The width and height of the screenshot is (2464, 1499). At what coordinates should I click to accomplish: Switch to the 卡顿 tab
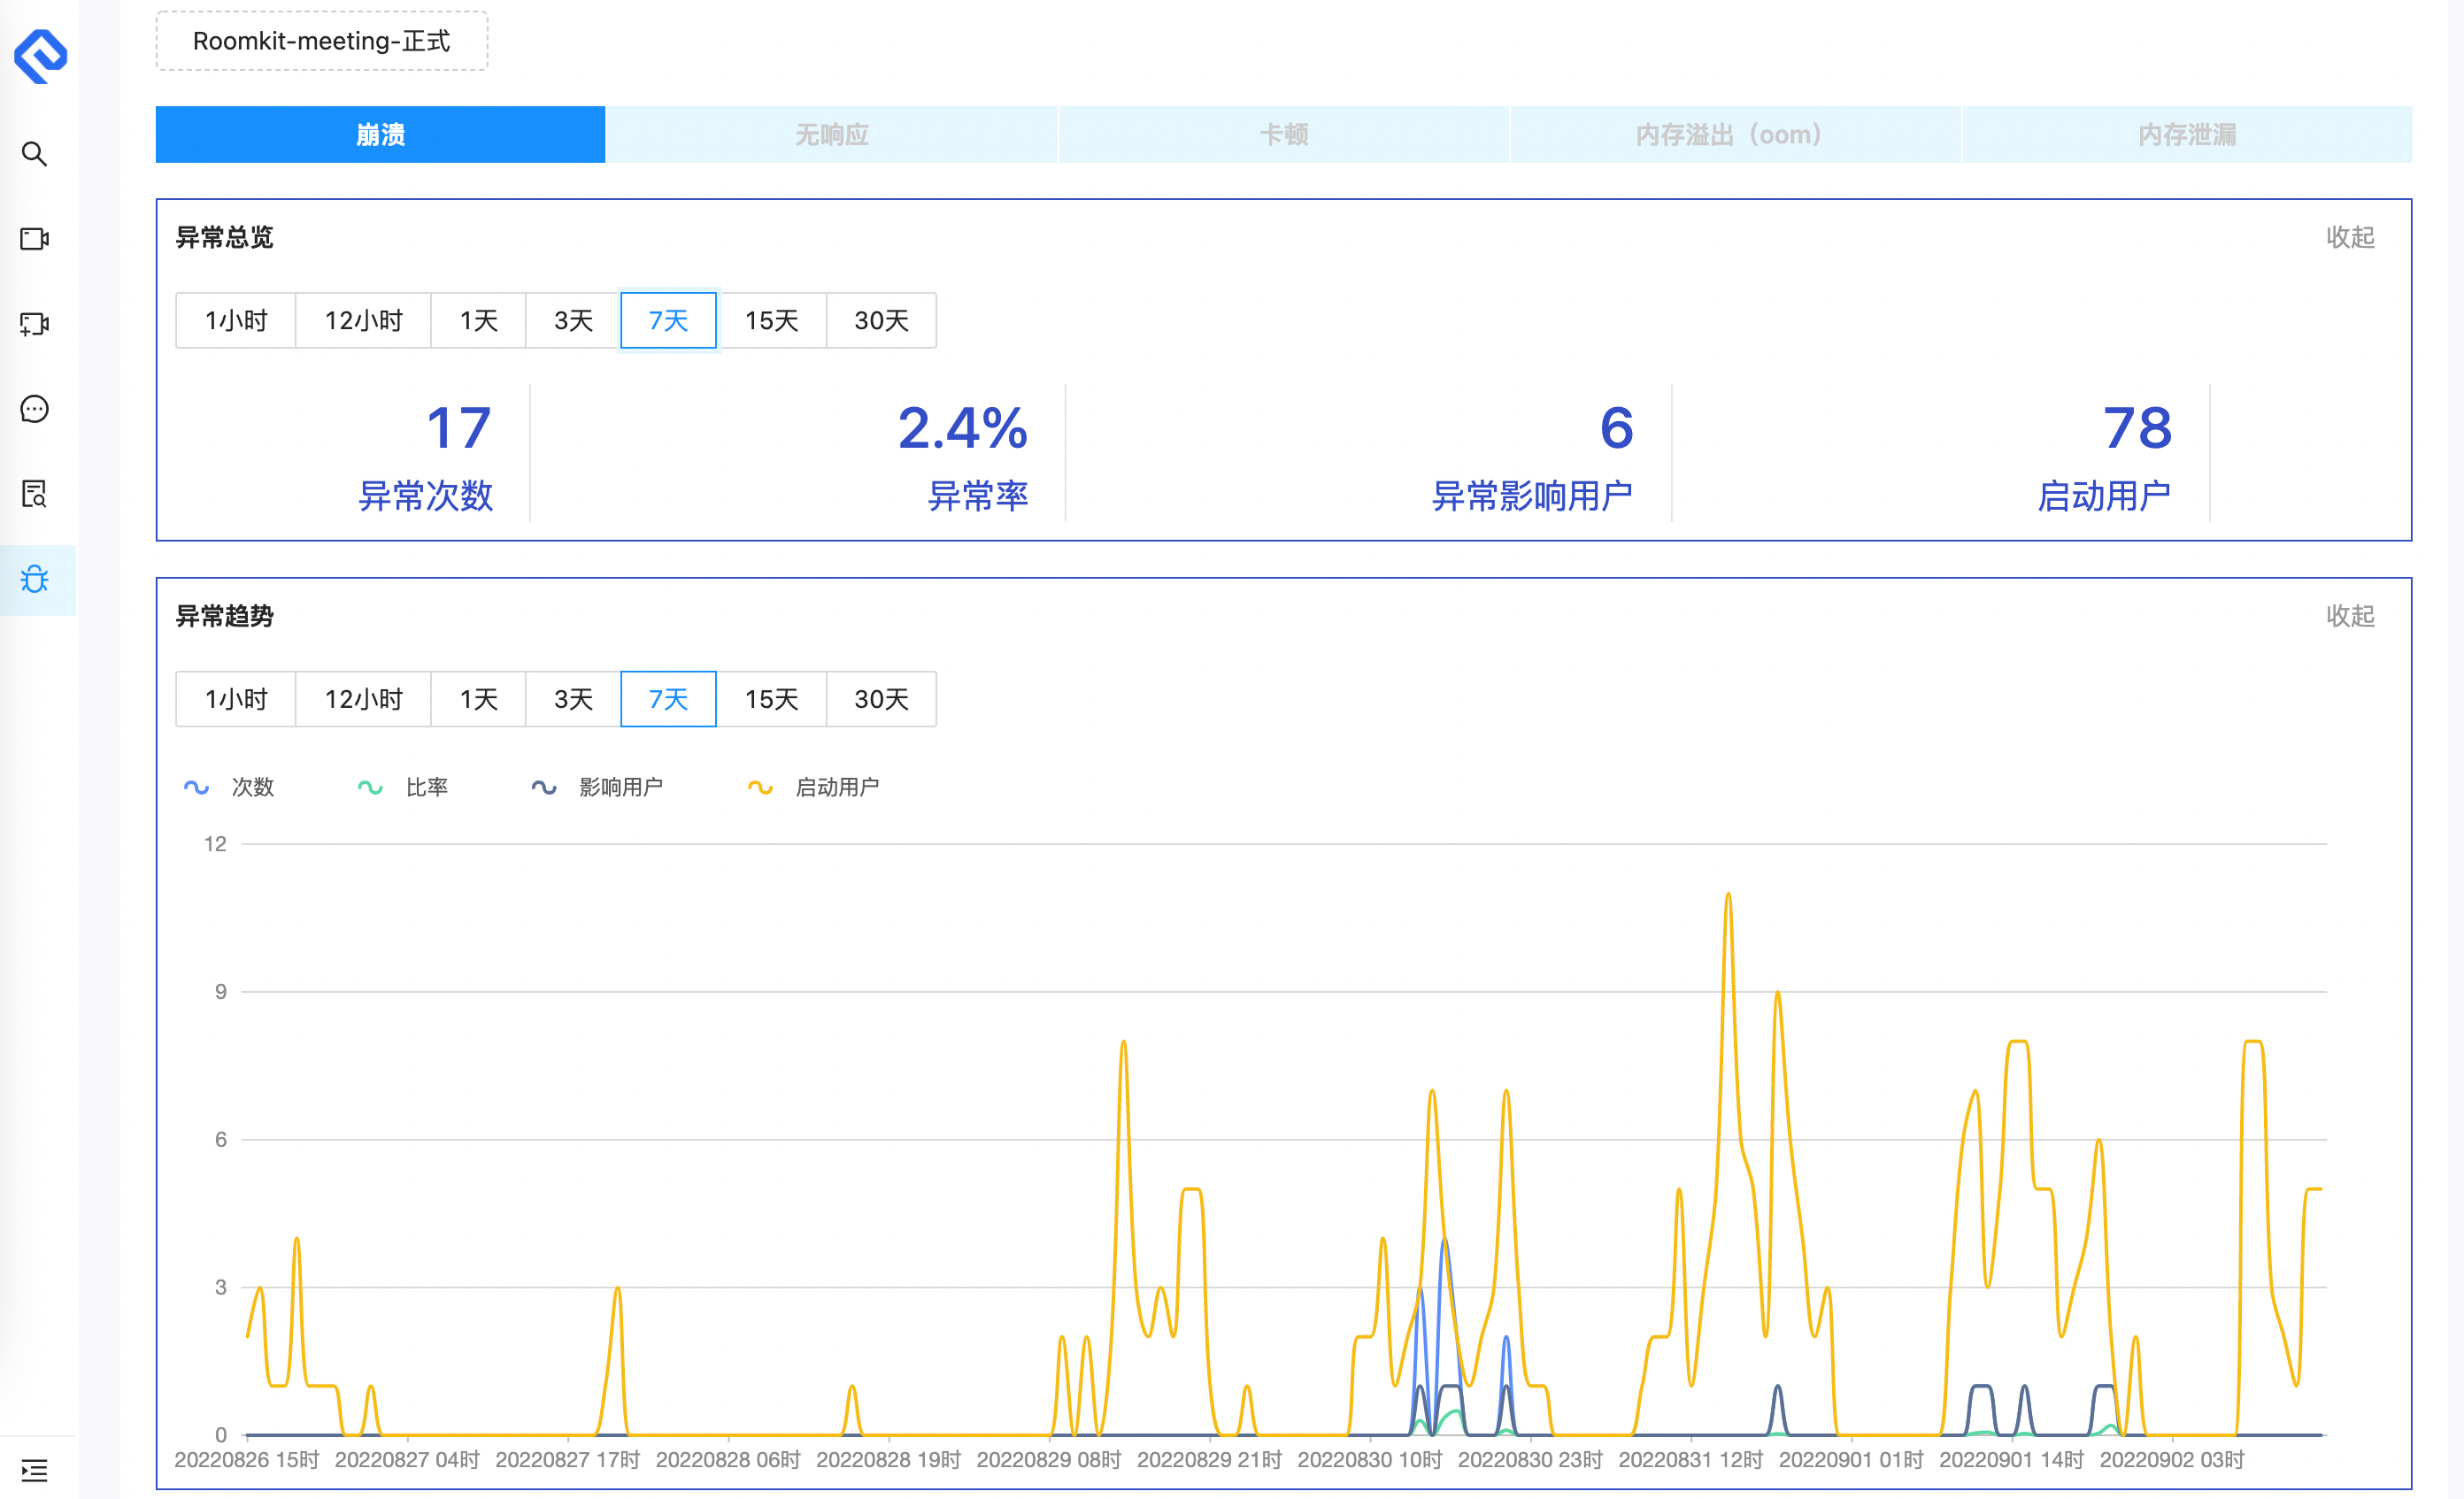click(1284, 134)
